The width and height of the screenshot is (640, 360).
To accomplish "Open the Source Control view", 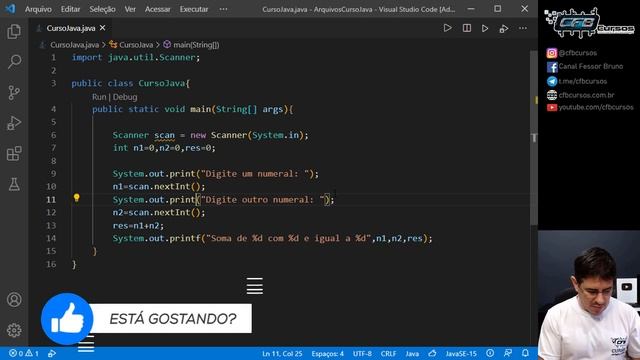I will (x=14, y=93).
